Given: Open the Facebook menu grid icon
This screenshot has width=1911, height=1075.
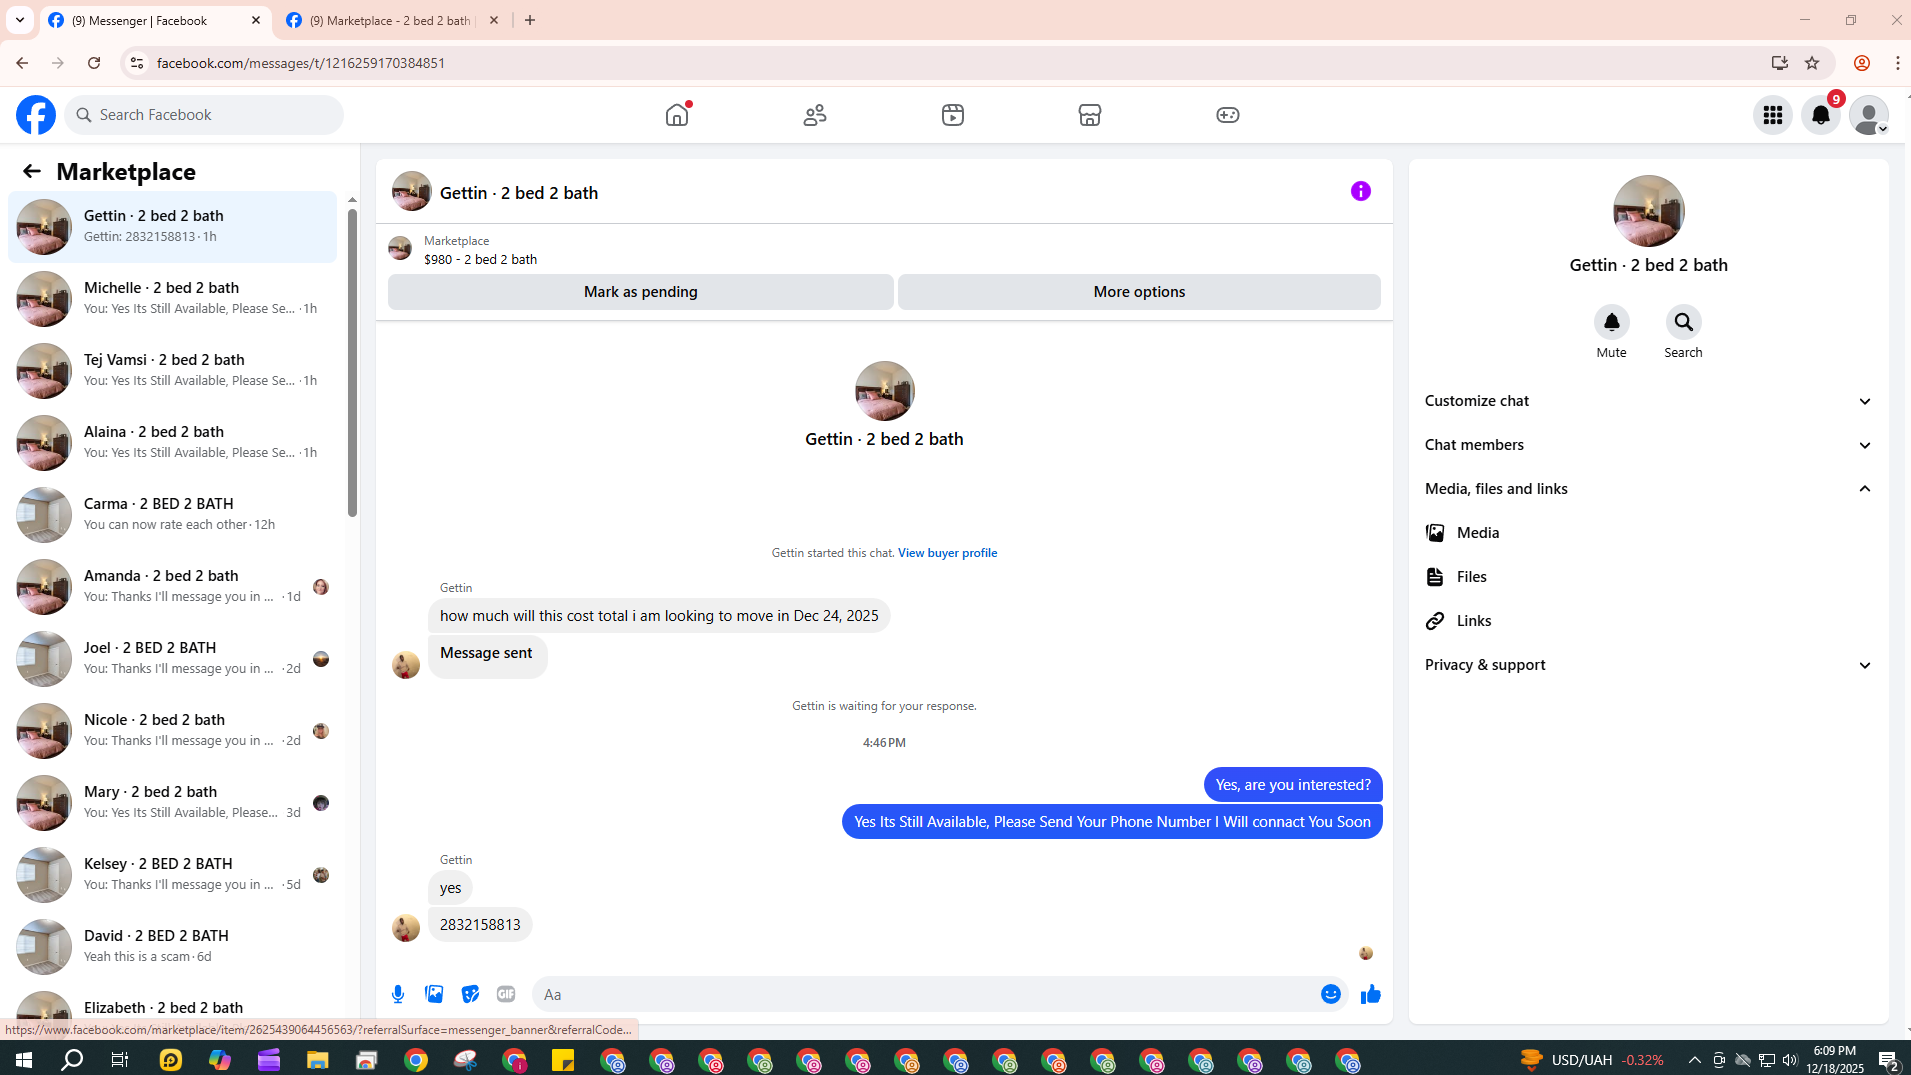Looking at the screenshot, I should [1773, 115].
